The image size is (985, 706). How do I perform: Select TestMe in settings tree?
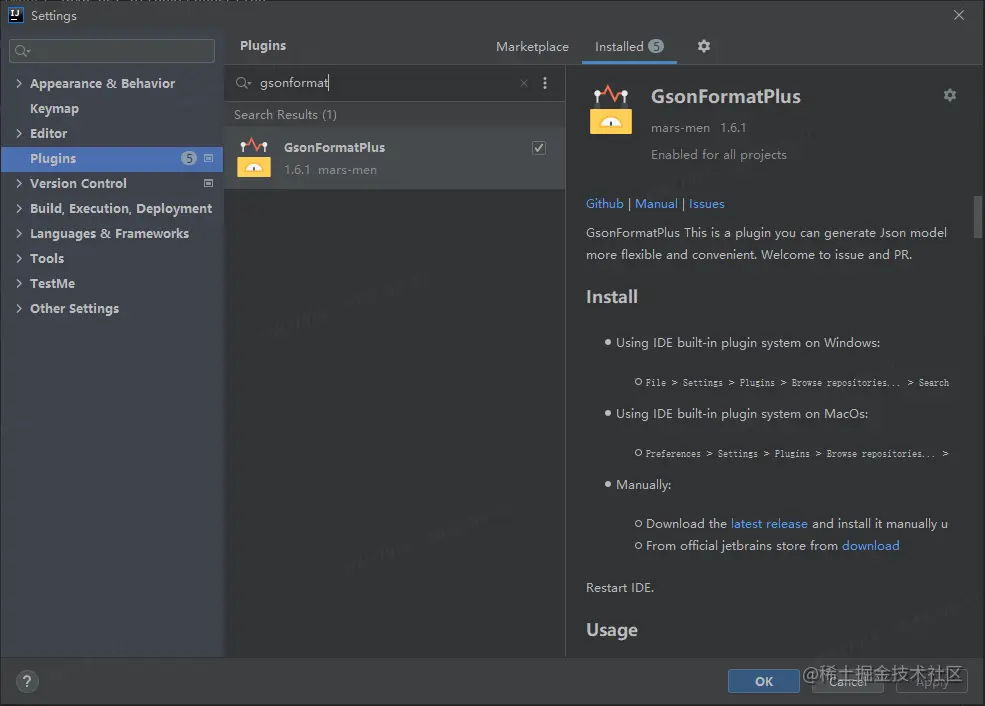click(x=52, y=283)
